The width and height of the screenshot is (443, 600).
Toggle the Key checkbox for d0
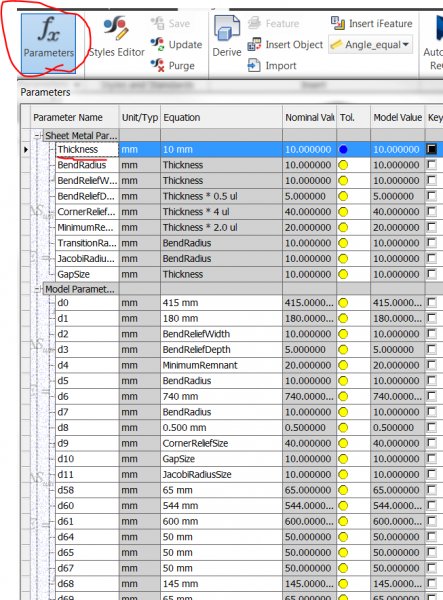(x=432, y=302)
